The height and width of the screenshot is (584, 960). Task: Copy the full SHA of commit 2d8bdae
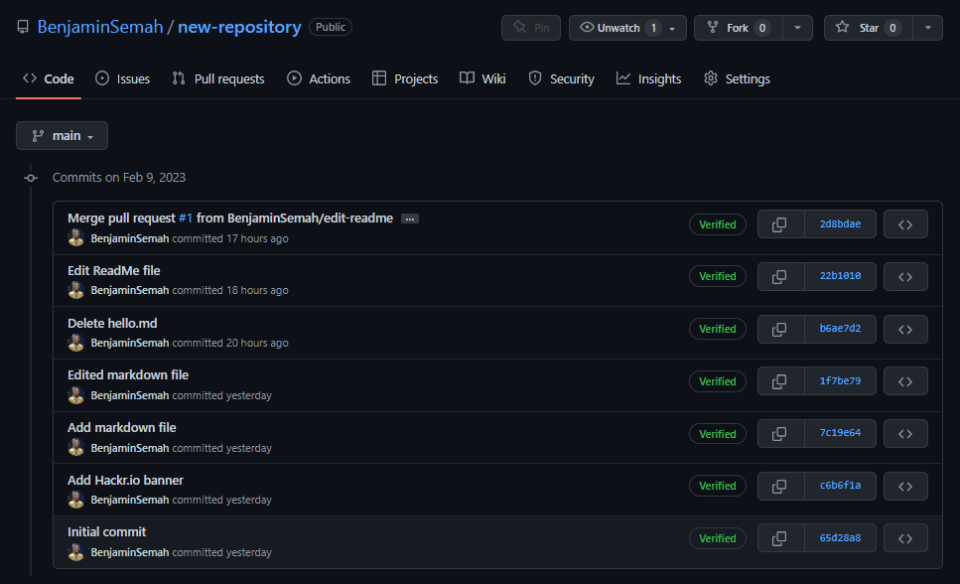(780, 224)
